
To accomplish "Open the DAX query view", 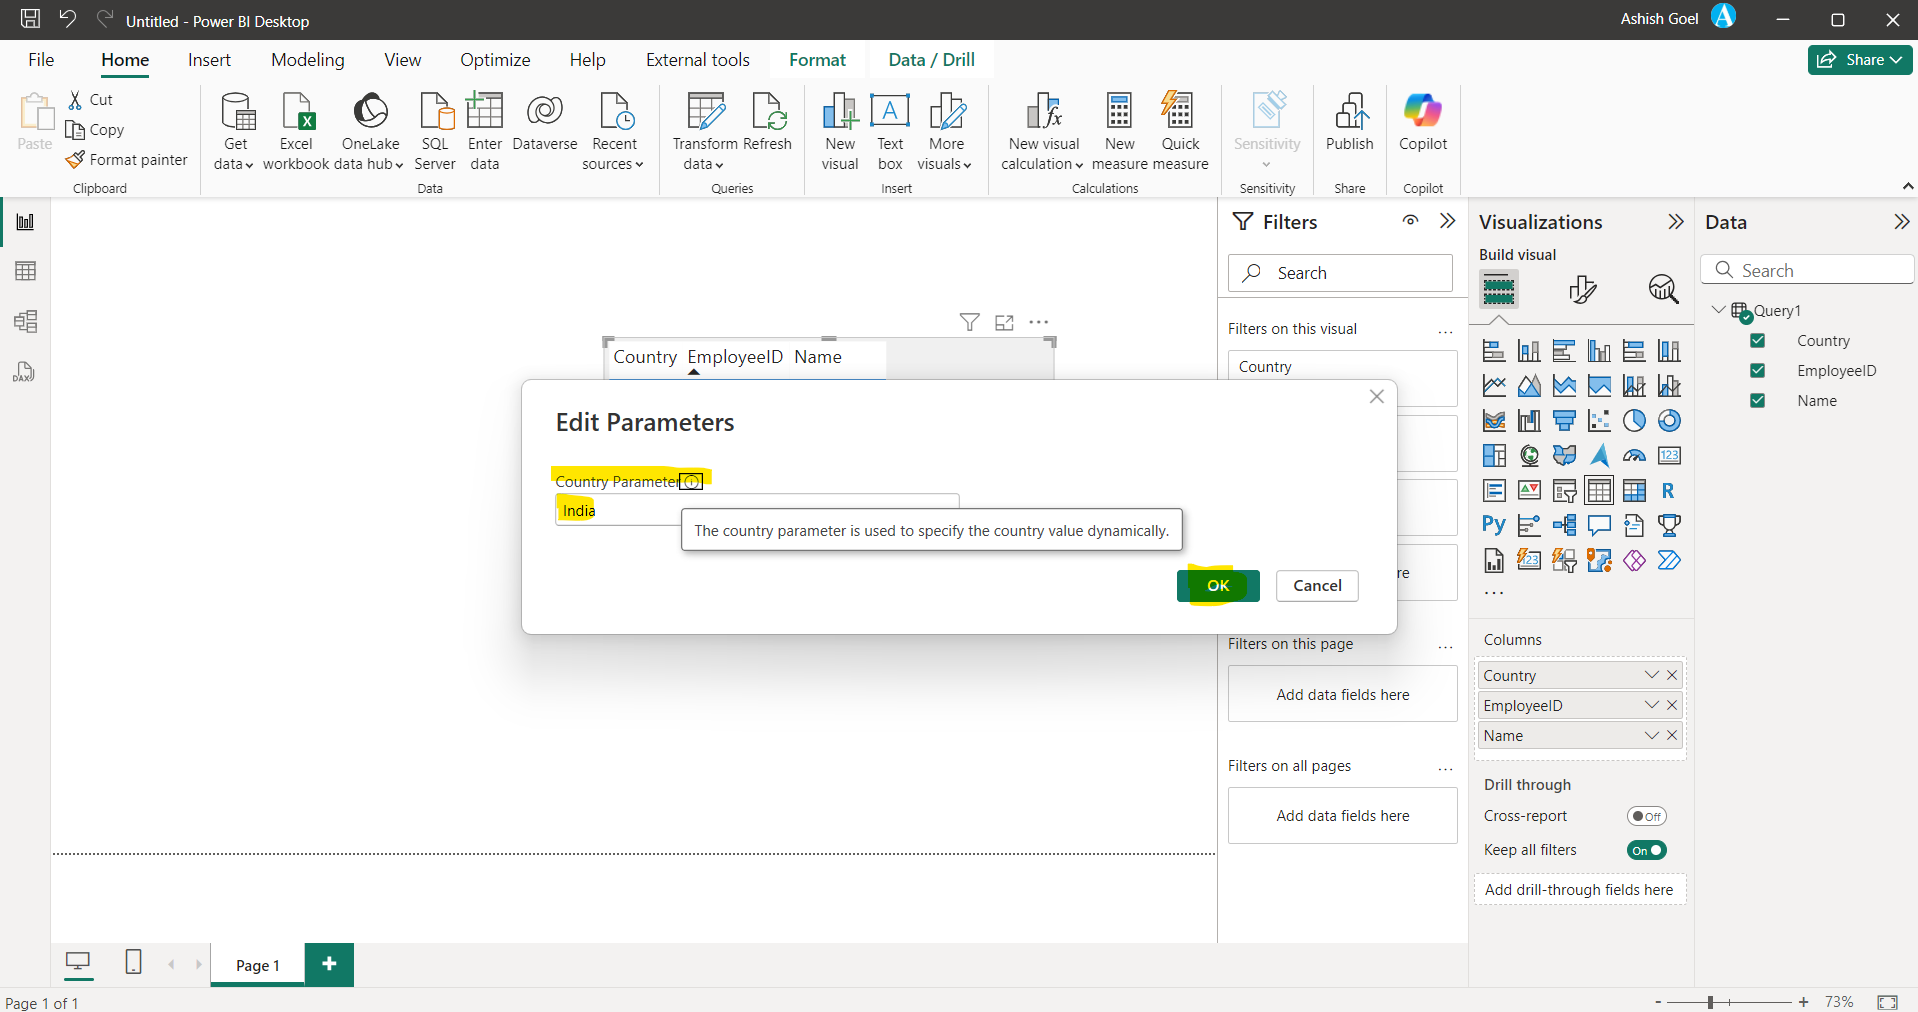I will (x=25, y=372).
